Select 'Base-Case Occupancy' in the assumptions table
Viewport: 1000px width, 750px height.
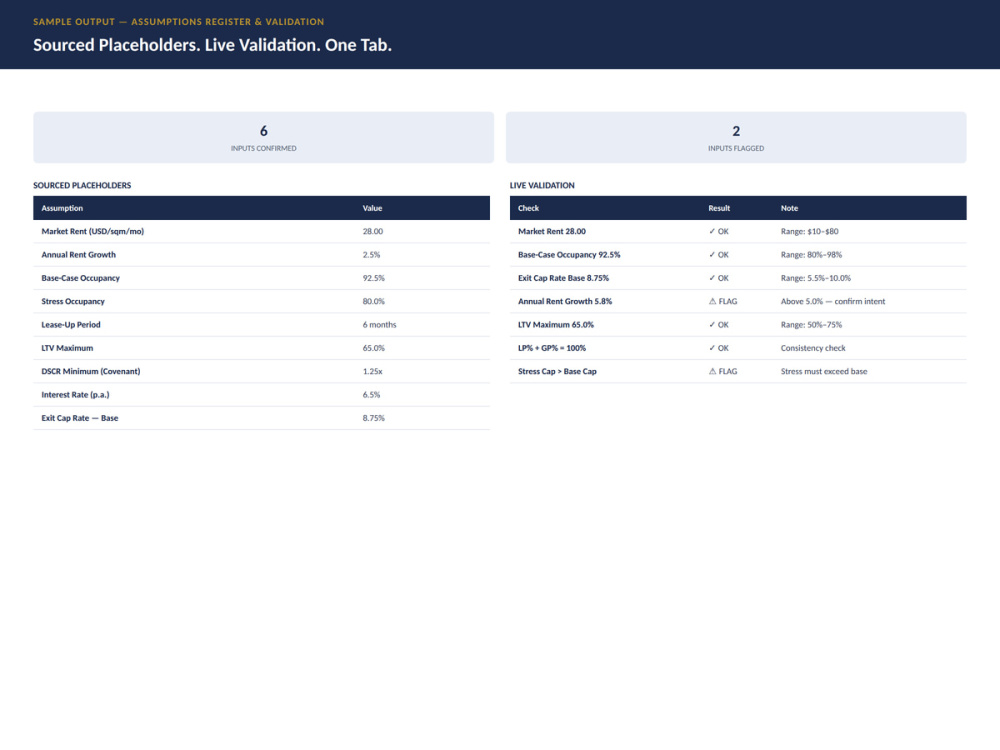tap(80, 278)
